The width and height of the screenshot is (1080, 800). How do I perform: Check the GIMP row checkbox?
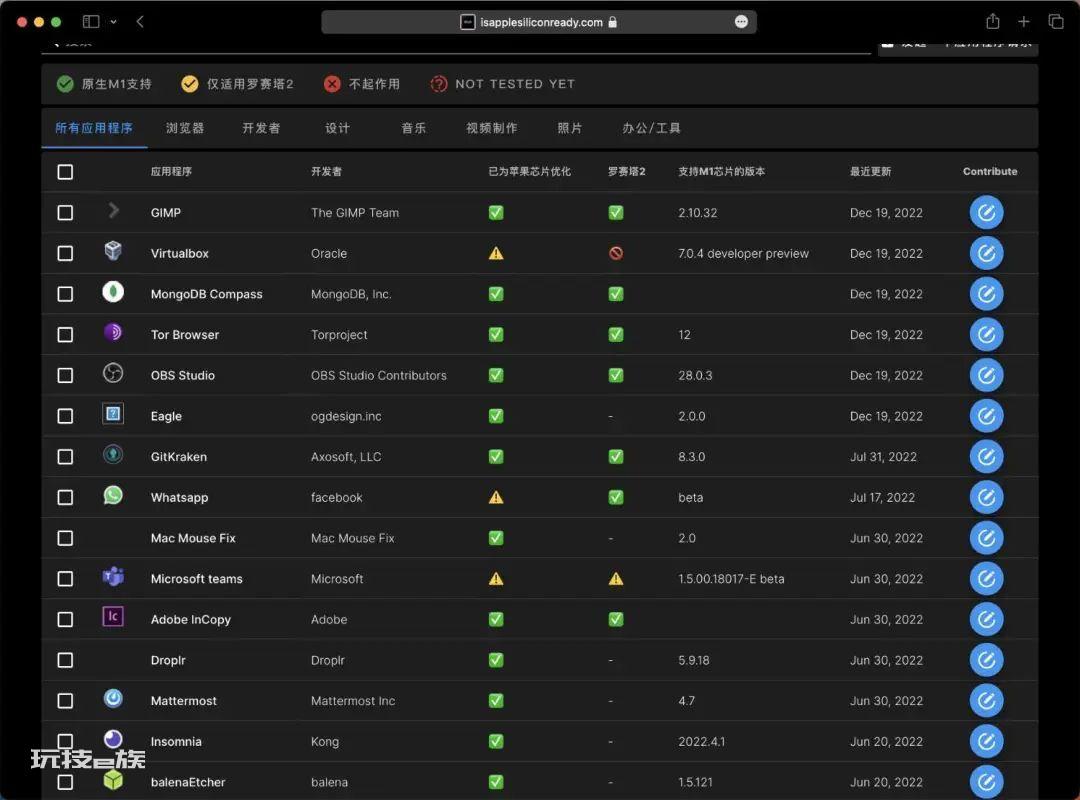click(x=65, y=212)
